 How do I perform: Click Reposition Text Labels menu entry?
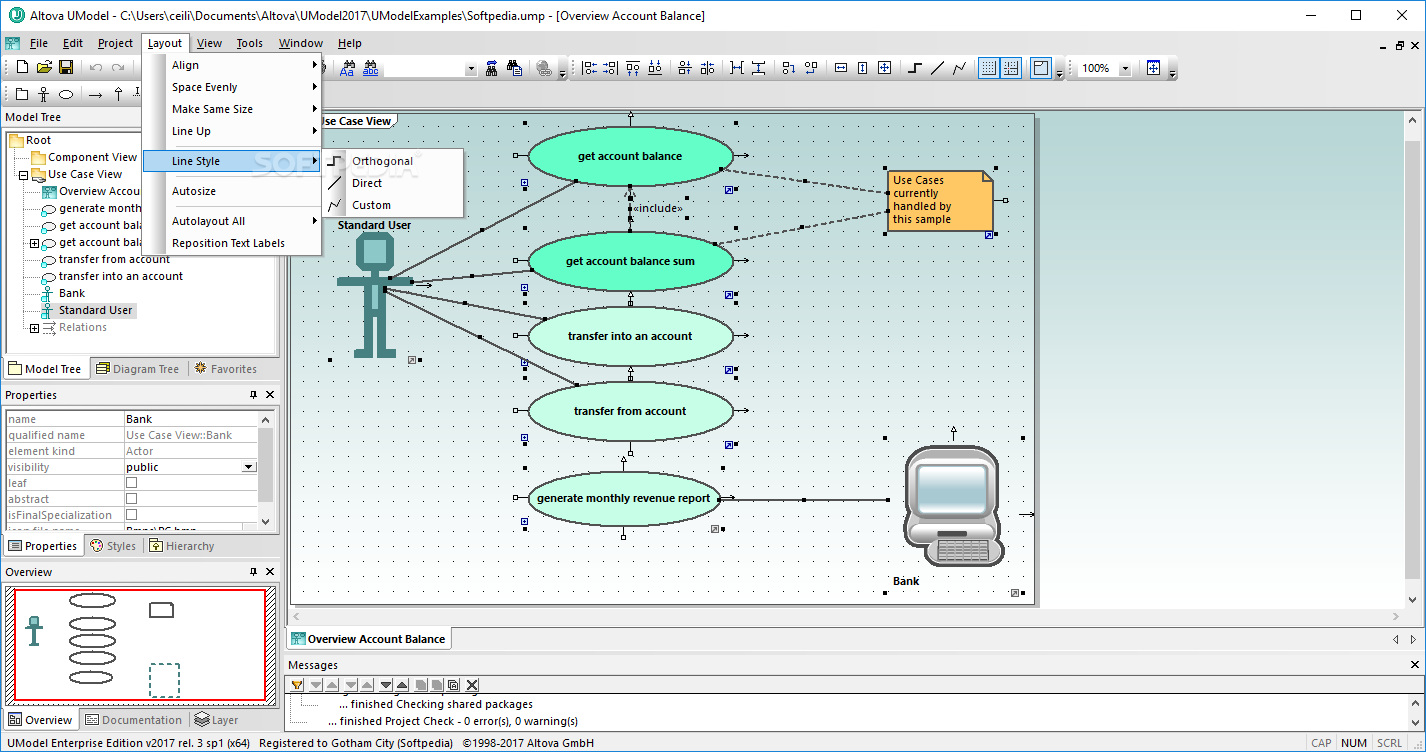(232, 243)
